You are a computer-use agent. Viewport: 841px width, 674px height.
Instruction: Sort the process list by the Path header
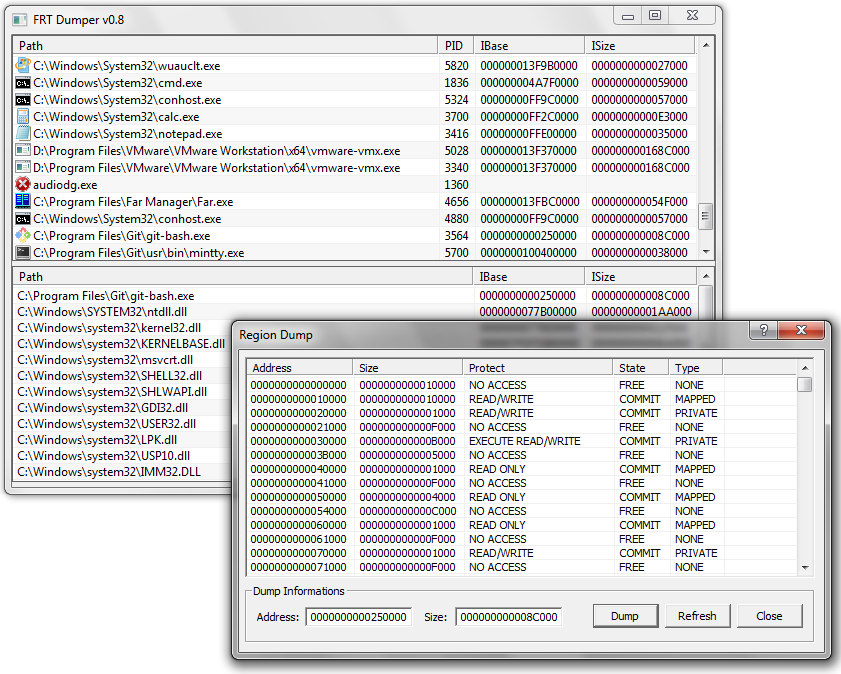[225, 46]
